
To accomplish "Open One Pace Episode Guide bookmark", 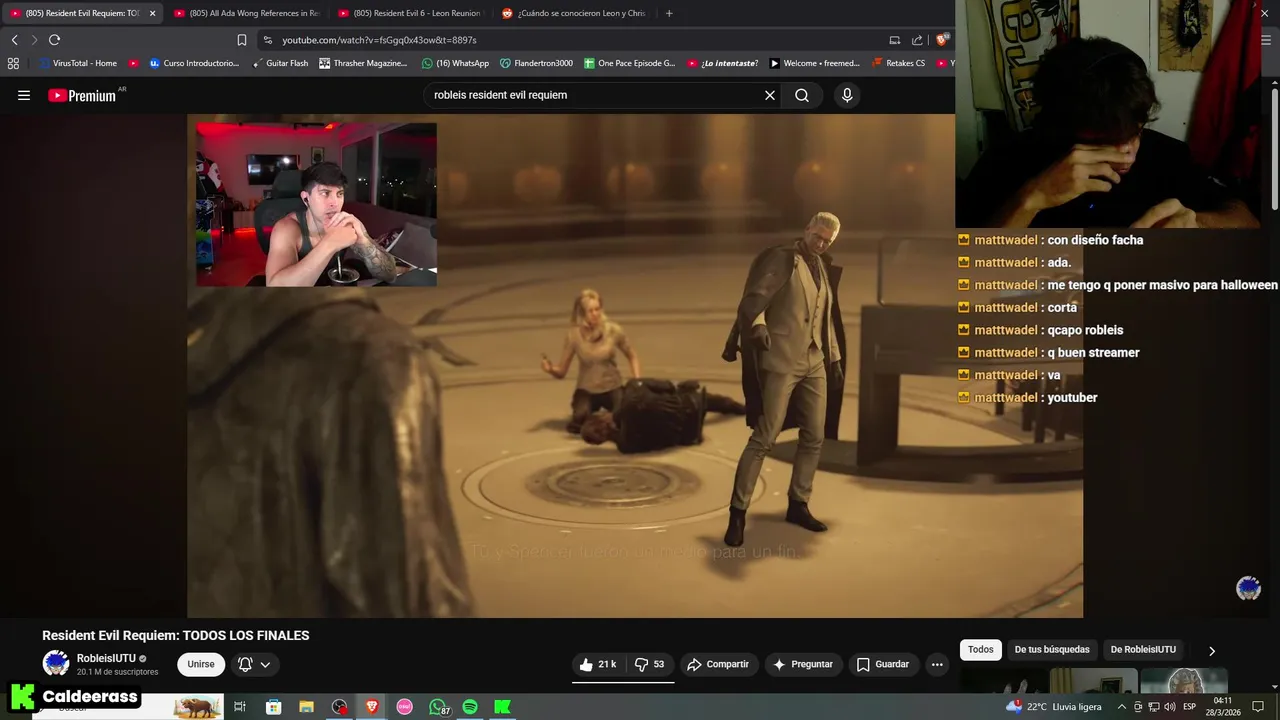I will [629, 63].
